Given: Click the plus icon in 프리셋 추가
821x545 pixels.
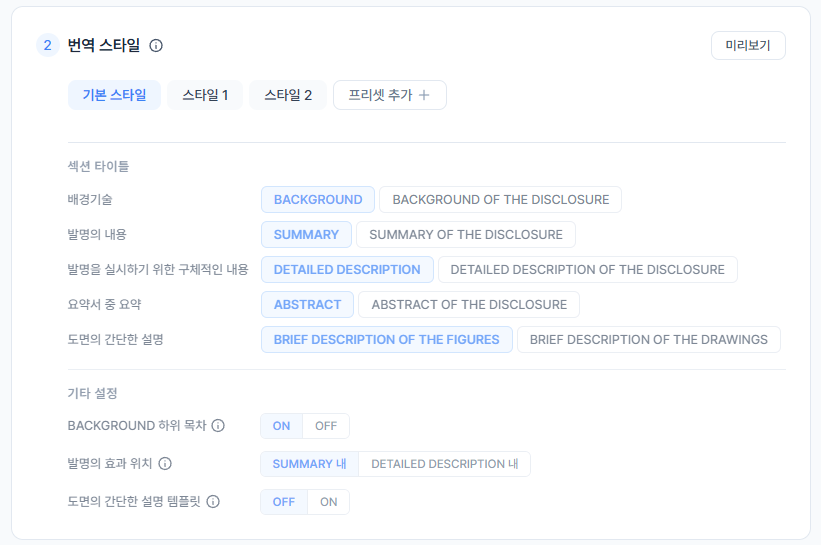Looking at the screenshot, I should coord(424,95).
